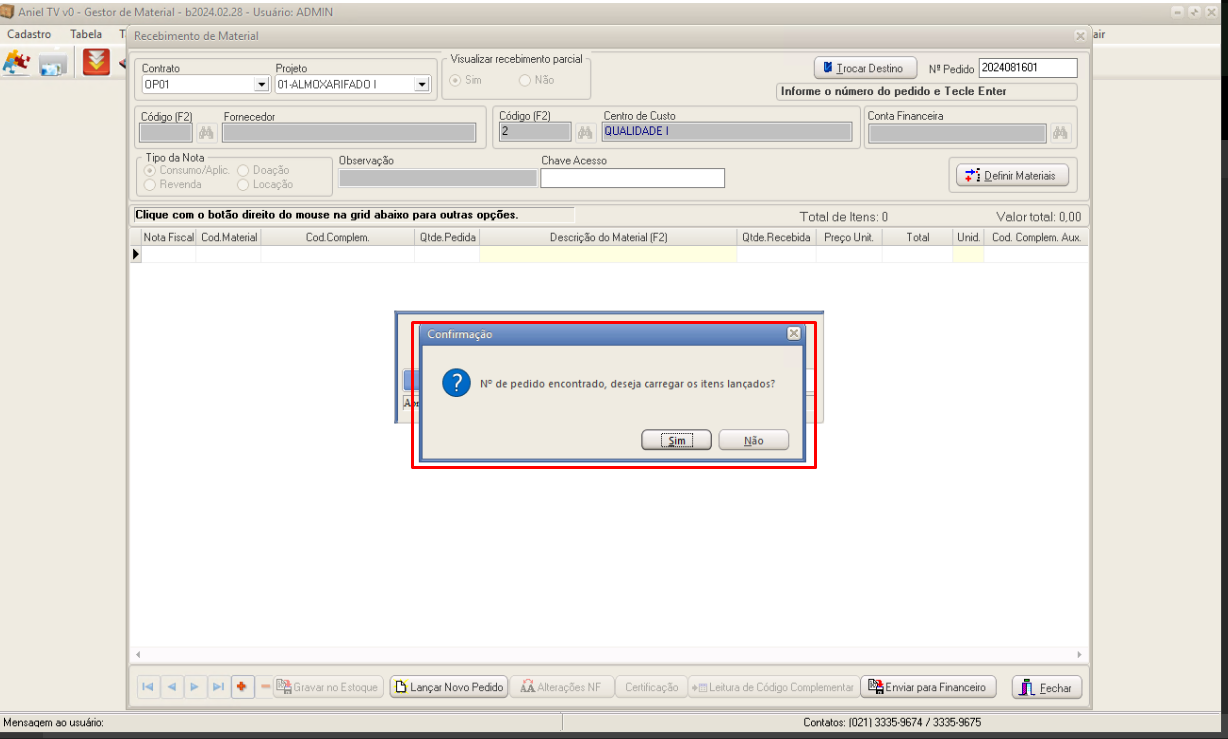The image size is (1228, 739).
Task: Click binoculars search icon beside Fornecedor code
Action: pyautogui.click(x=206, y=132)
